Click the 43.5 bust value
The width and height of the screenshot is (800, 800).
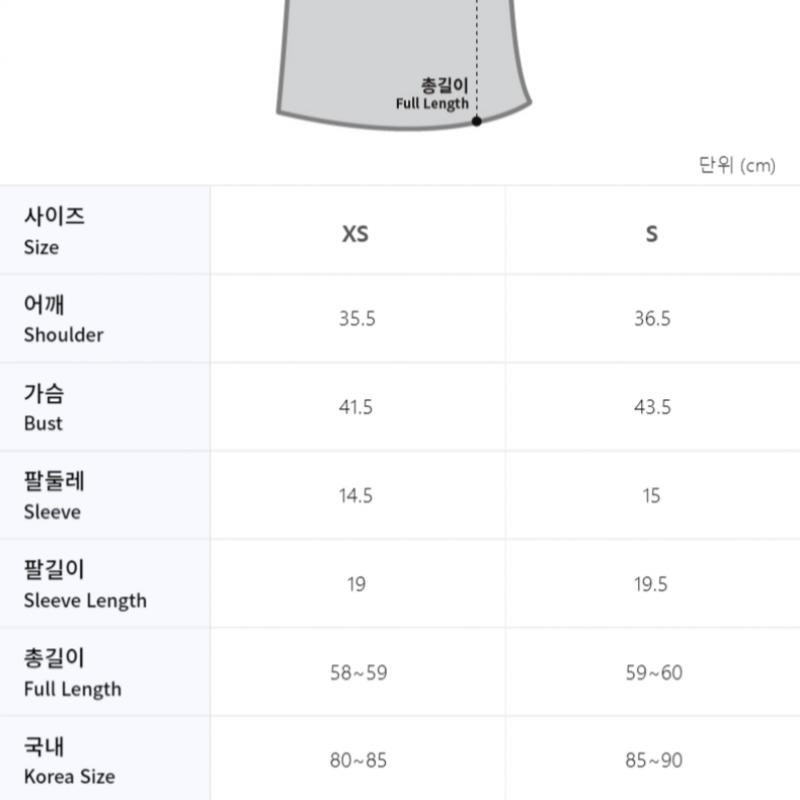click(652, 407)
